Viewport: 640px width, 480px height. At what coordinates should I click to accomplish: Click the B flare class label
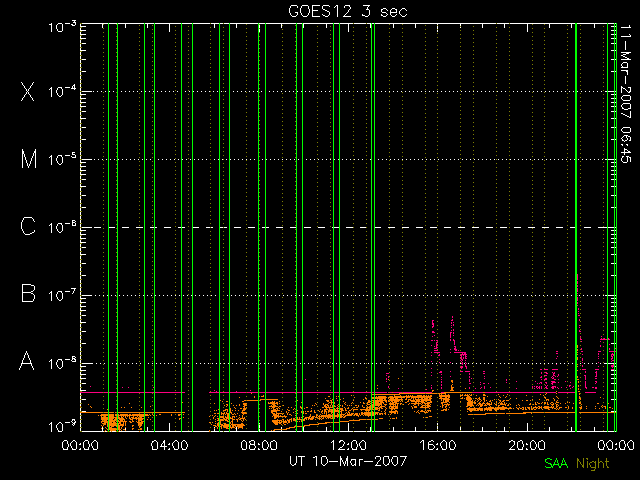coord(28,293)
